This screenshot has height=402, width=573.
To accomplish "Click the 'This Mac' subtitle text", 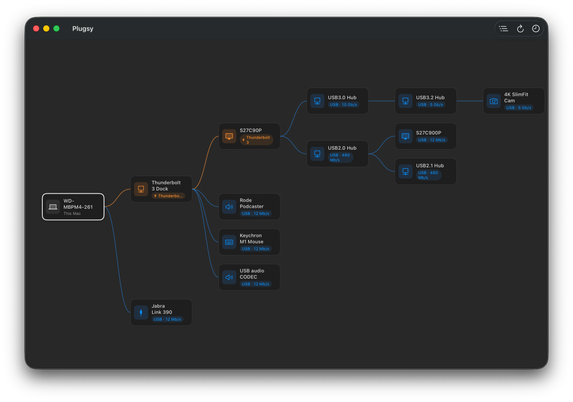I will tap(72, 214).
